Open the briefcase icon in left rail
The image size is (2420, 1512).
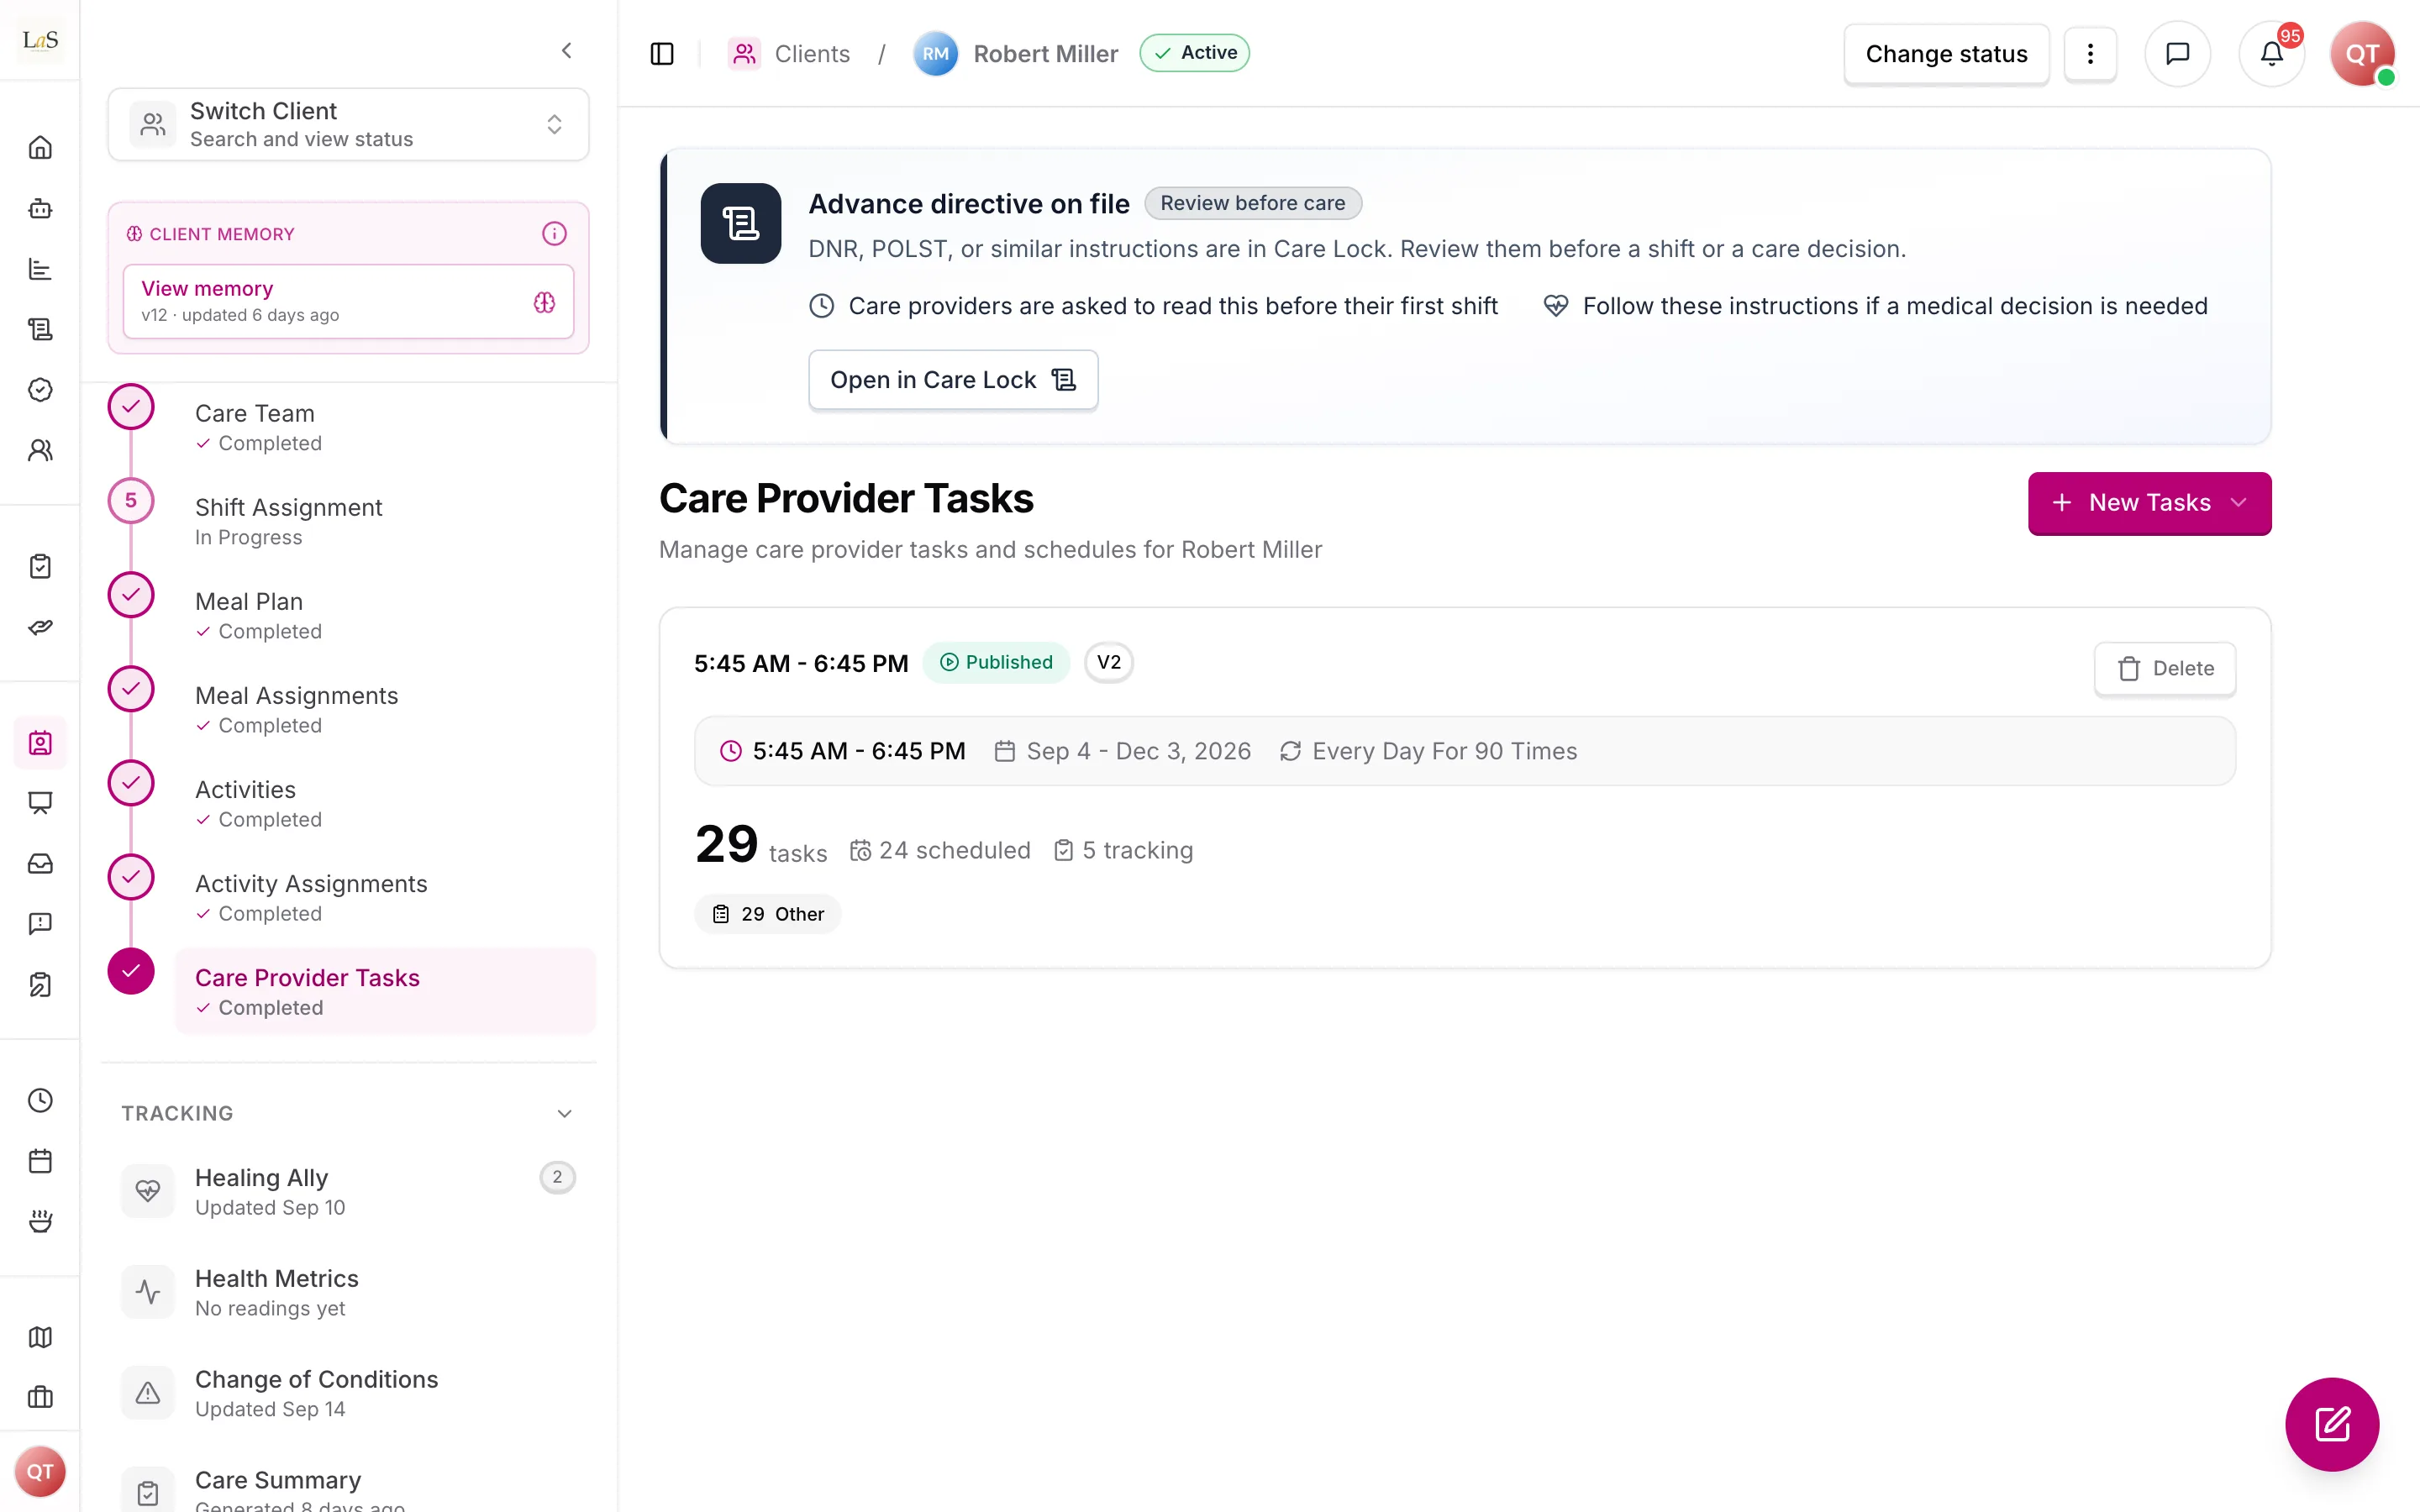[x=40, y=1397]
